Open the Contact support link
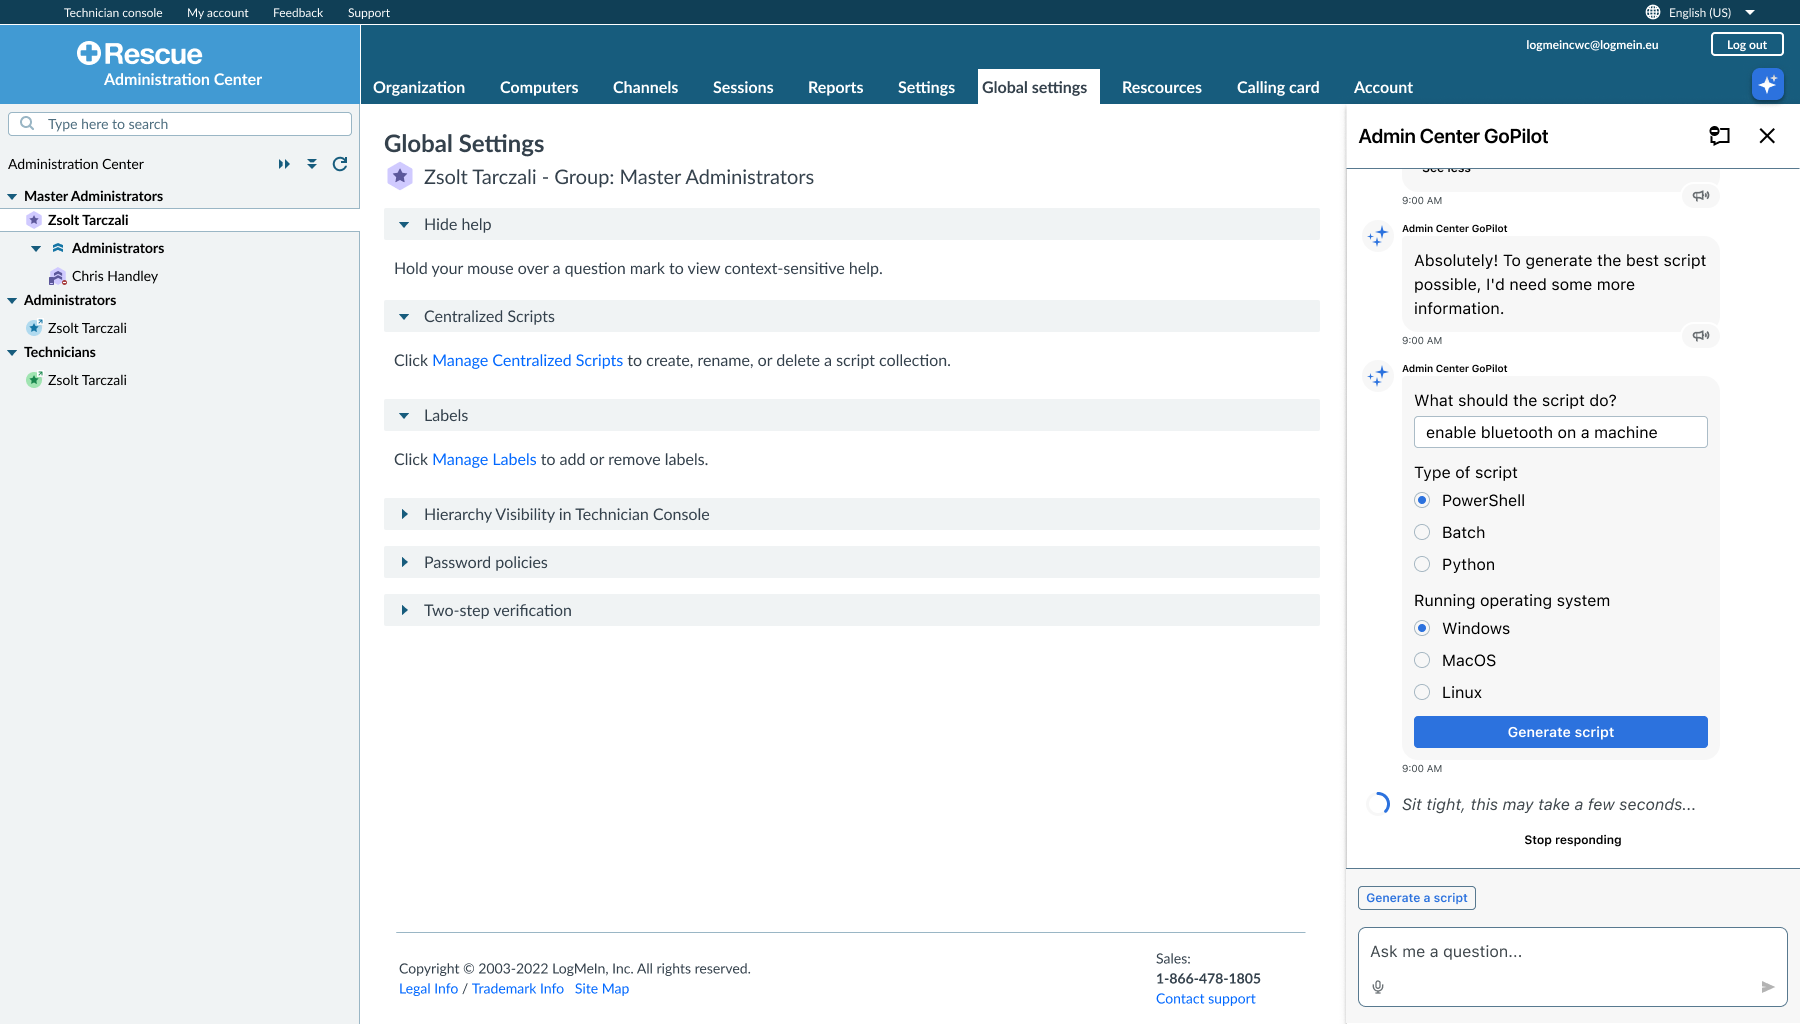Image resolution: width=1800 pixels, height=1024 pixels. coord(1205,998)
